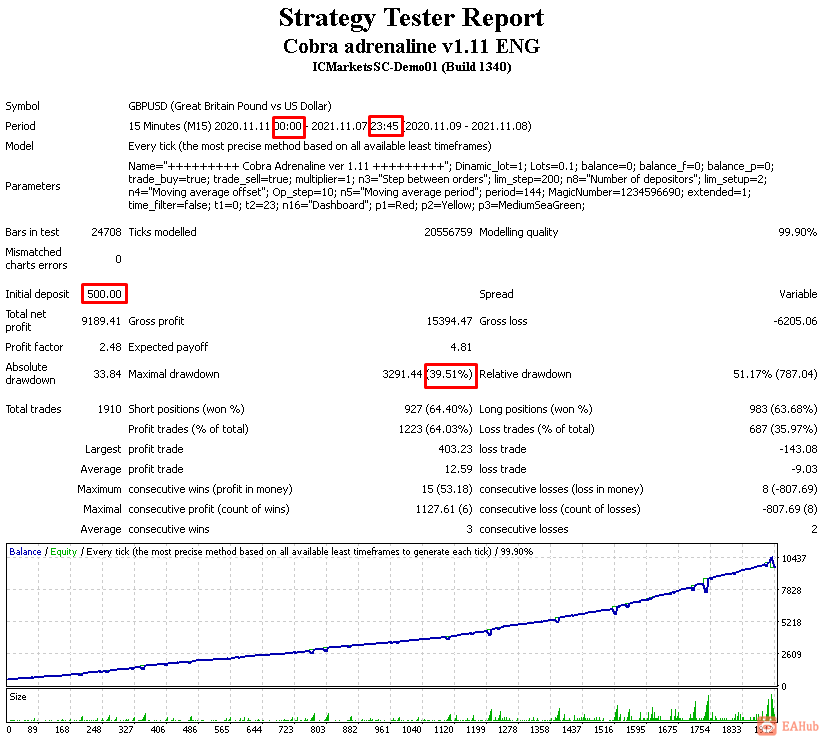Click the gross profit value '15394.47'
The height and width of the screenshot is (741, 828).
tap(449, 321)
